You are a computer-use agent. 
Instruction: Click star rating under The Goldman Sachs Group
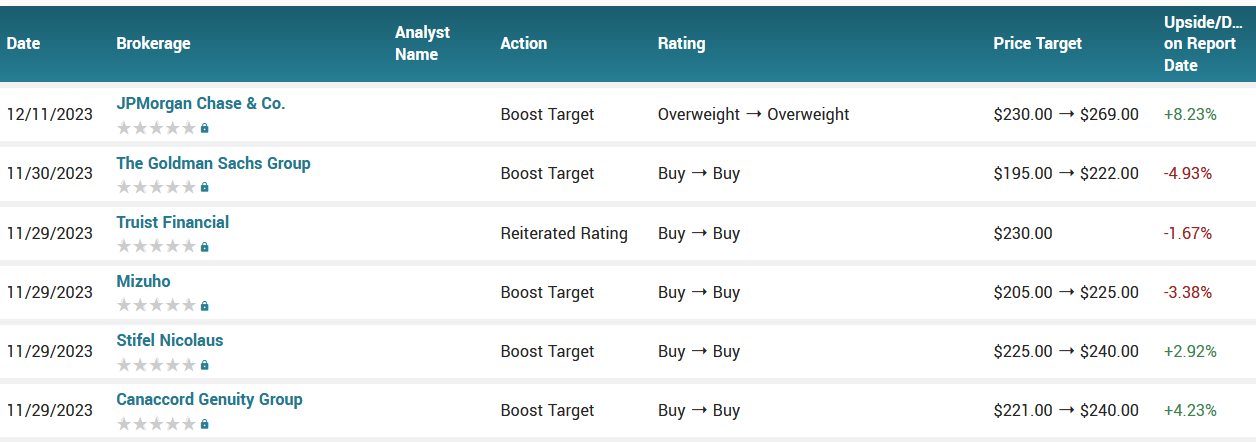[x=156, y=187]
